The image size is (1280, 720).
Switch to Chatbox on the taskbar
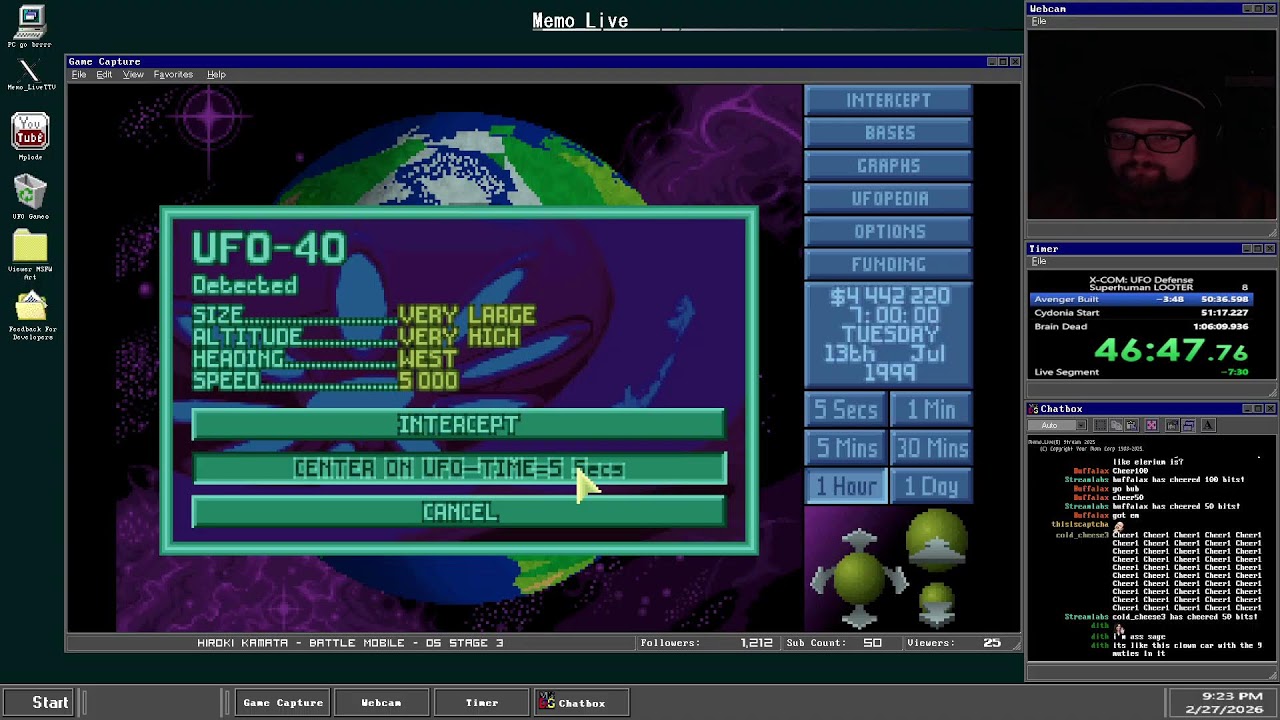point(581,703)
